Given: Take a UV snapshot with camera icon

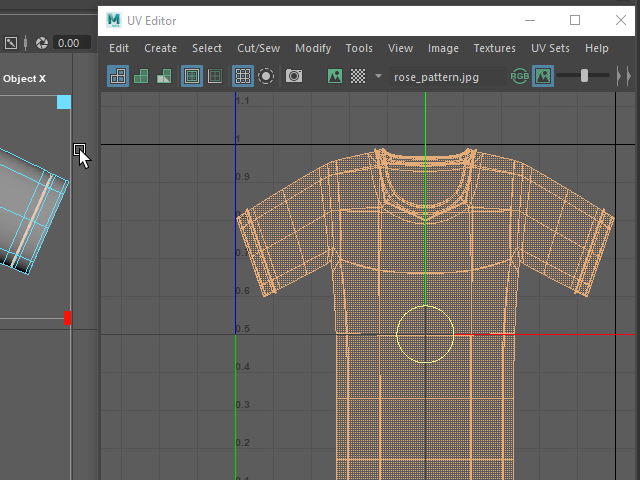Looking at the screenshot, I should pyautogui.click(x=294, y=76).
